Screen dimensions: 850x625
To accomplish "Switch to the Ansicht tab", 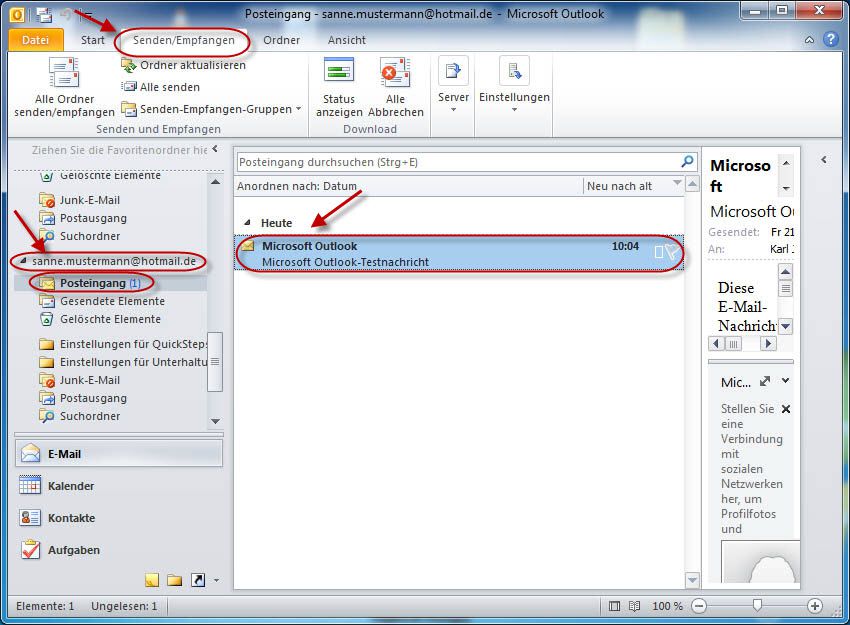I will pyautogui.click(x=346, y=40).
